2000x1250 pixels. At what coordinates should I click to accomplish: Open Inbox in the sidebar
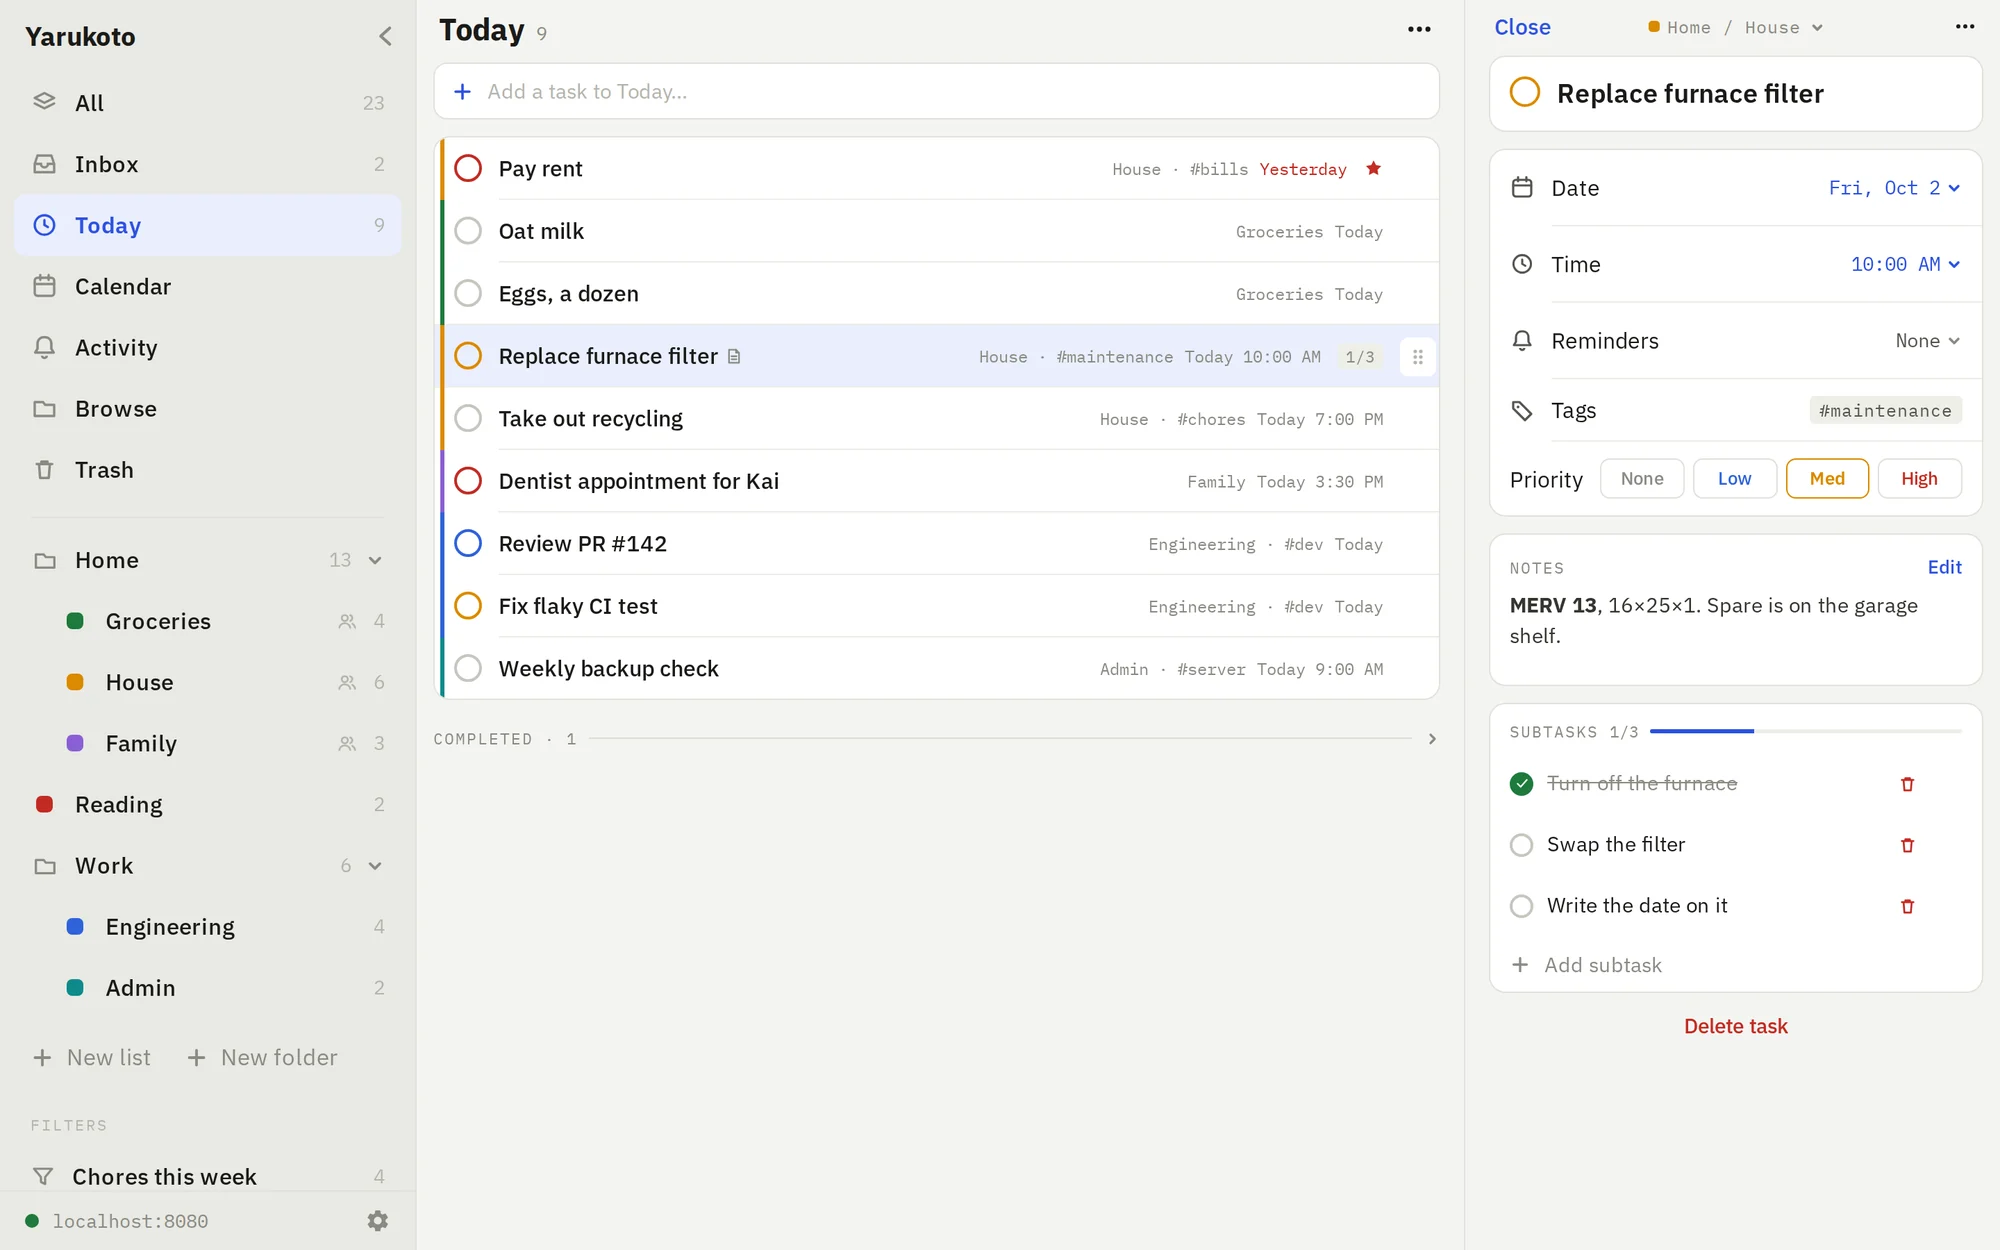pos(208,164)
